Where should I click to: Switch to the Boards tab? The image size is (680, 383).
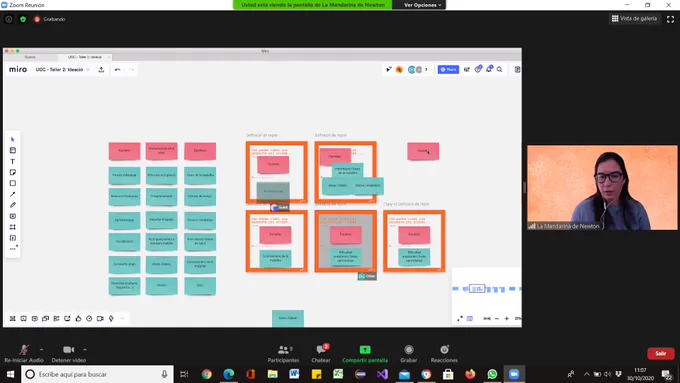pos(30,57)
